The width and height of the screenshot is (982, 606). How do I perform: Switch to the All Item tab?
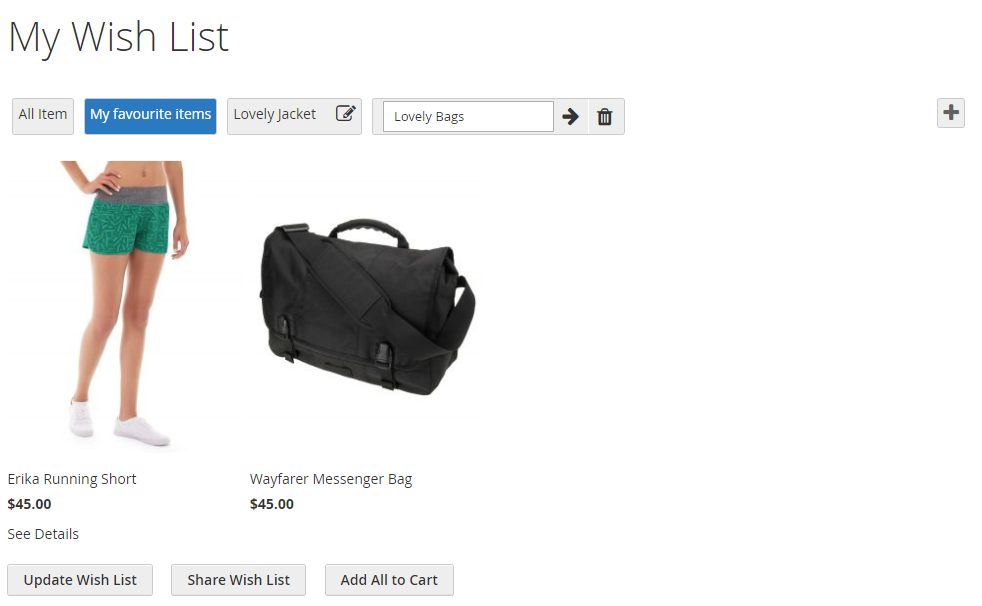point(43,115)
